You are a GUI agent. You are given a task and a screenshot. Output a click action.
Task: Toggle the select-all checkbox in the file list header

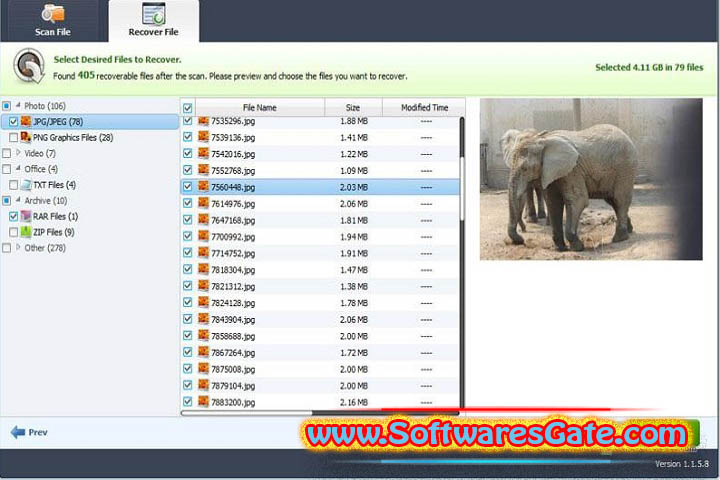[x=187, y=108]
